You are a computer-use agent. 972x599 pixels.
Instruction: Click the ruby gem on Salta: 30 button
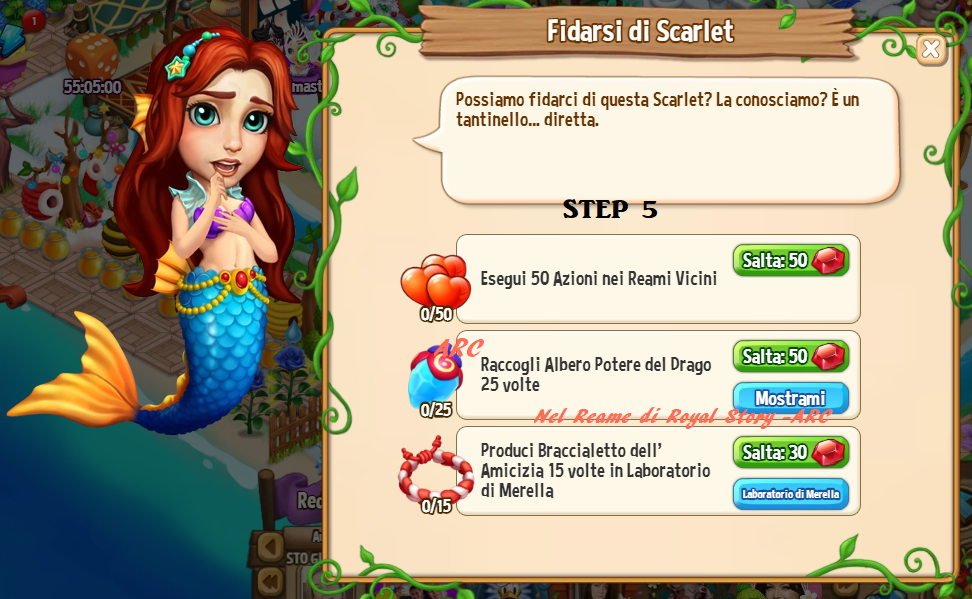pyautogui.click(x=828, y=453)
